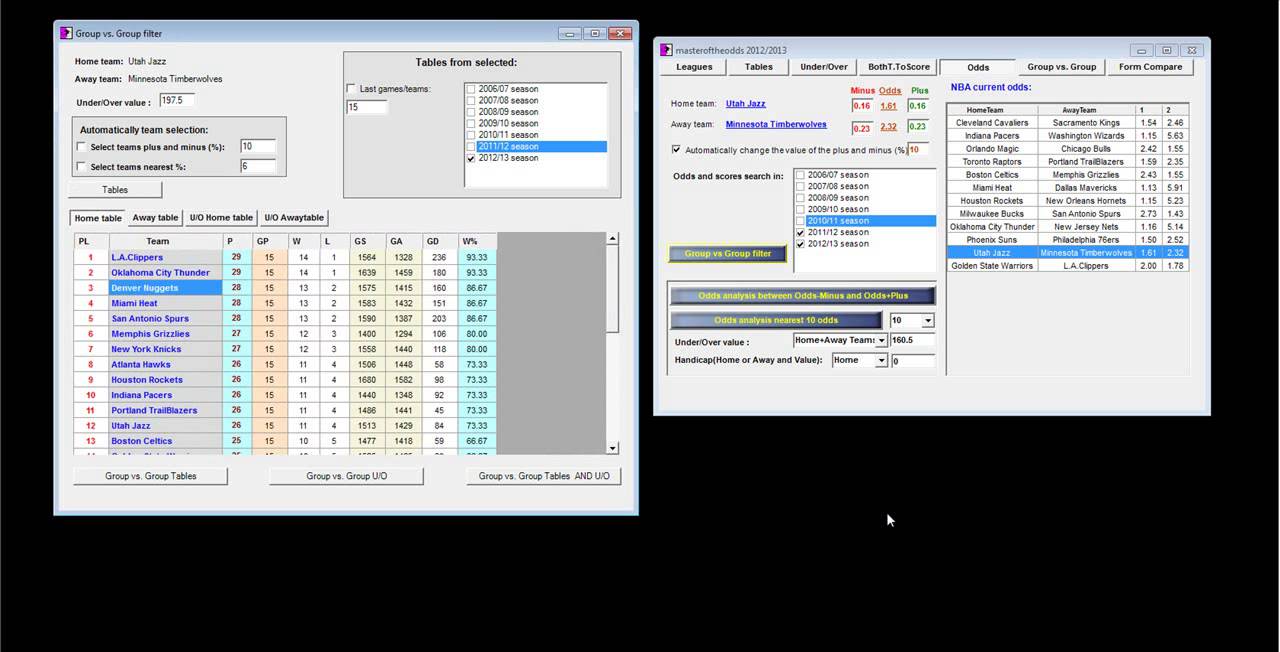Click Odds analysis nearest 10 odds button
Image resolution: width=1280 pixels, height=652 pixels.
tap(776, 321)
